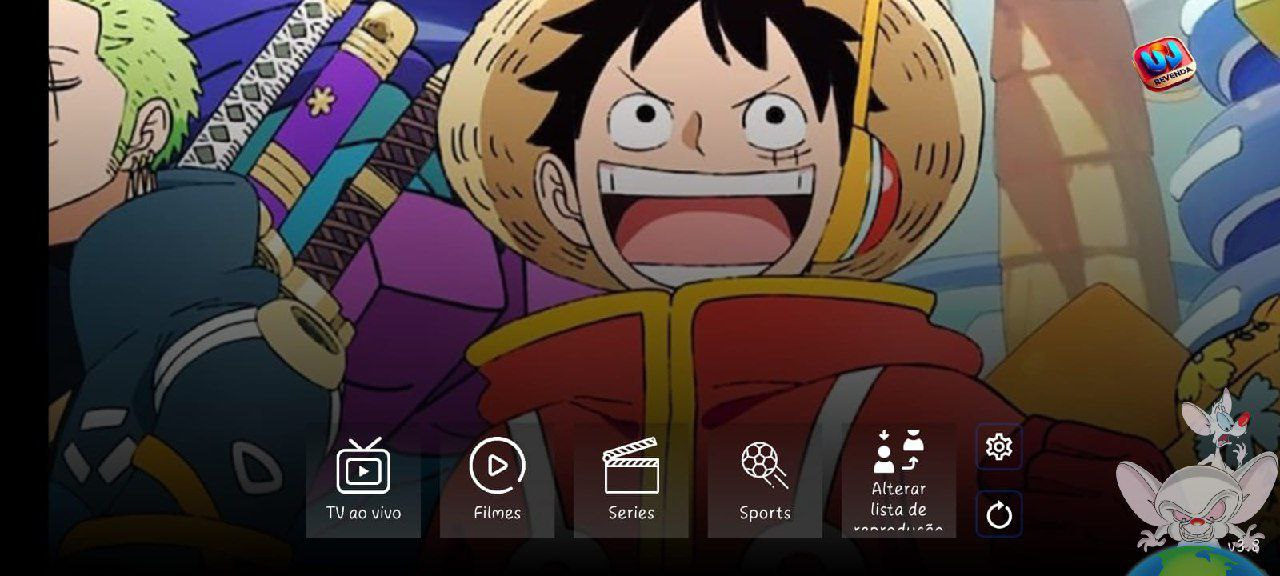
Task: Click the circular play icon for Filmes
Action: tap(497, 465)
